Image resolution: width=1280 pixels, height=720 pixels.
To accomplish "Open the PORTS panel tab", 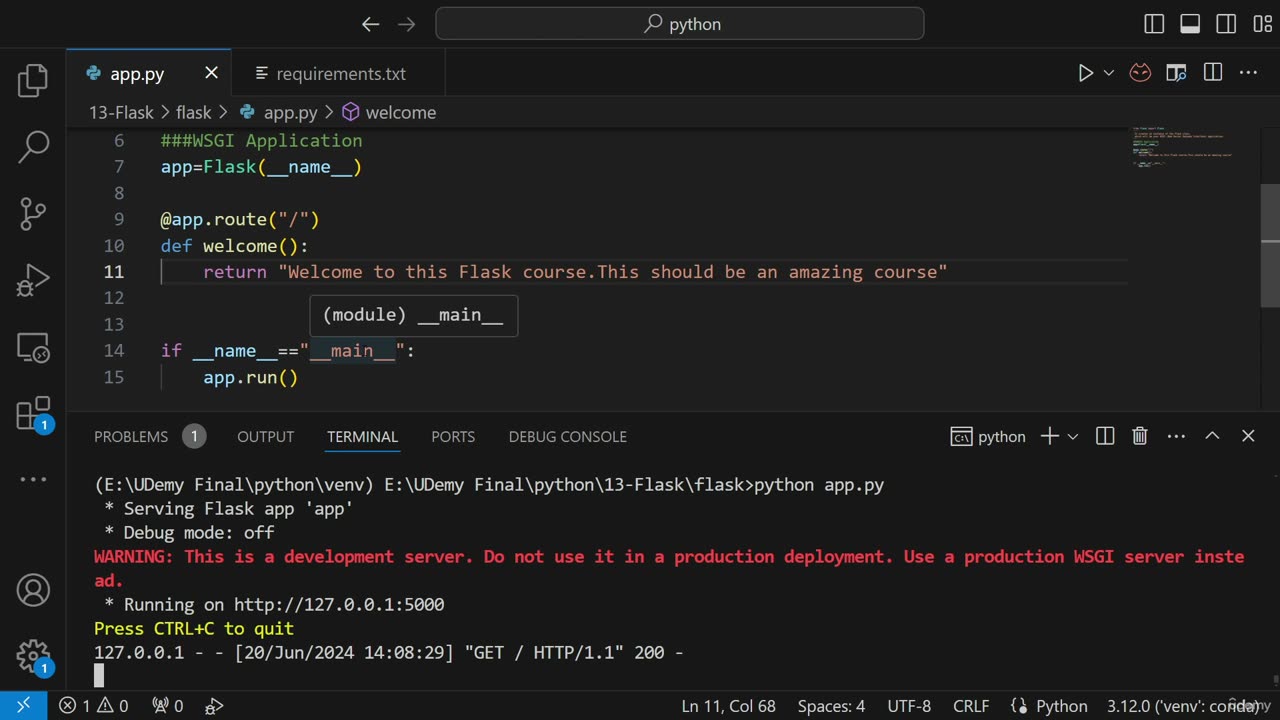I will coord(453,437).
